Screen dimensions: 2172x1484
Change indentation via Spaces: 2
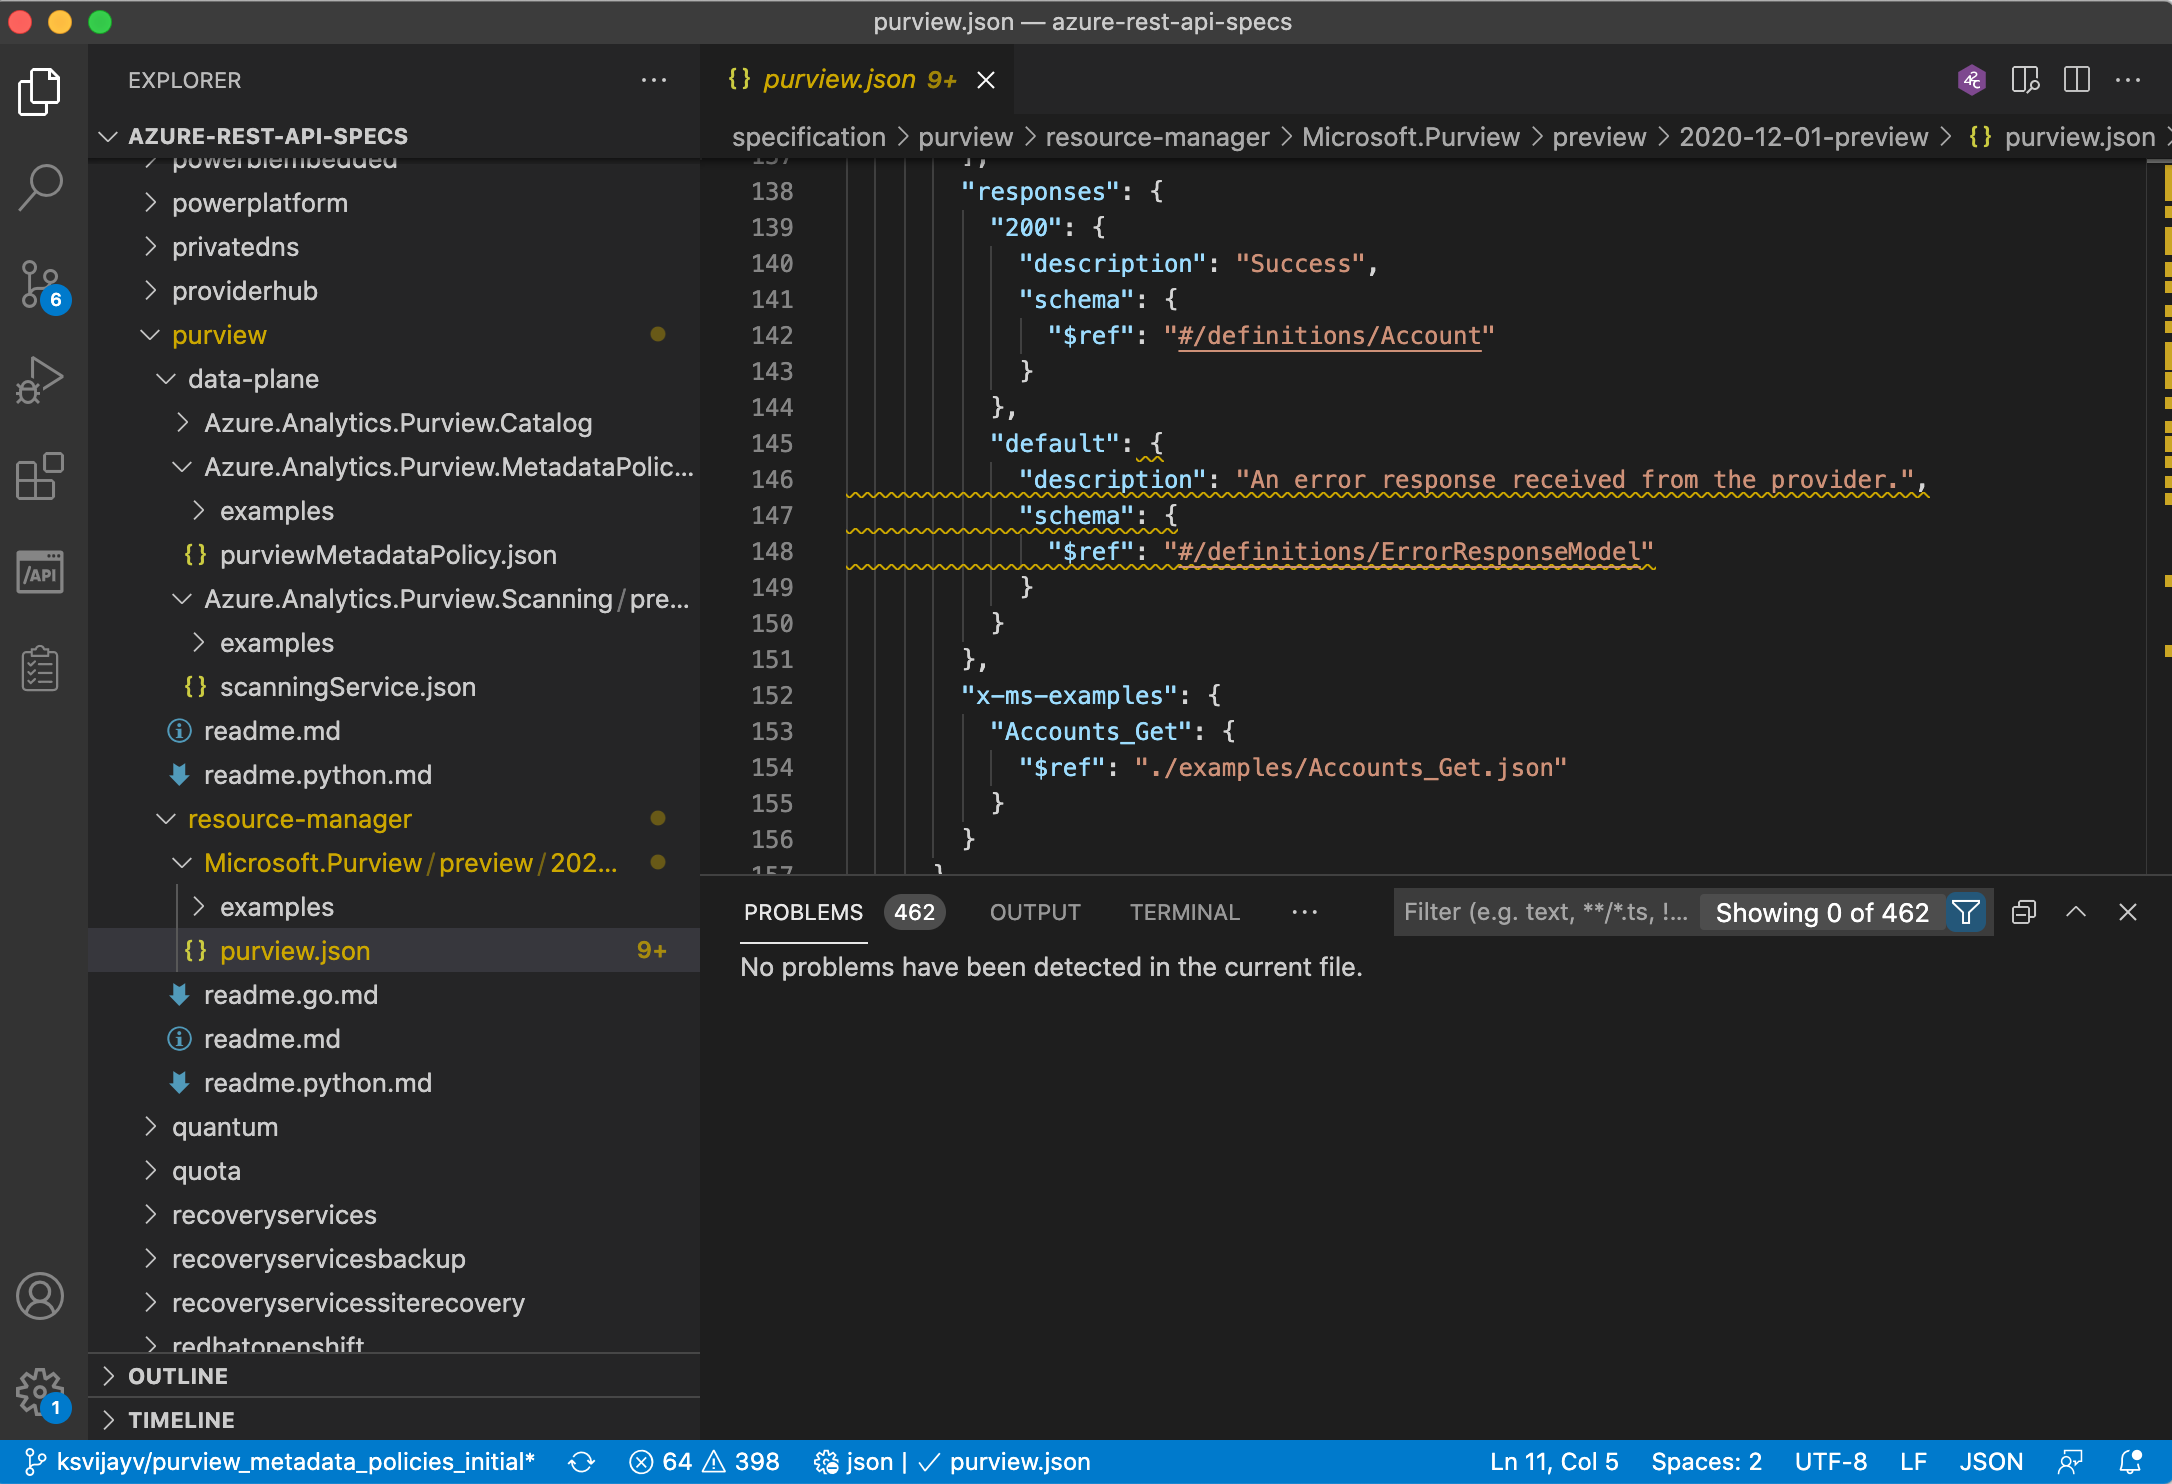pos(1706,1462)
